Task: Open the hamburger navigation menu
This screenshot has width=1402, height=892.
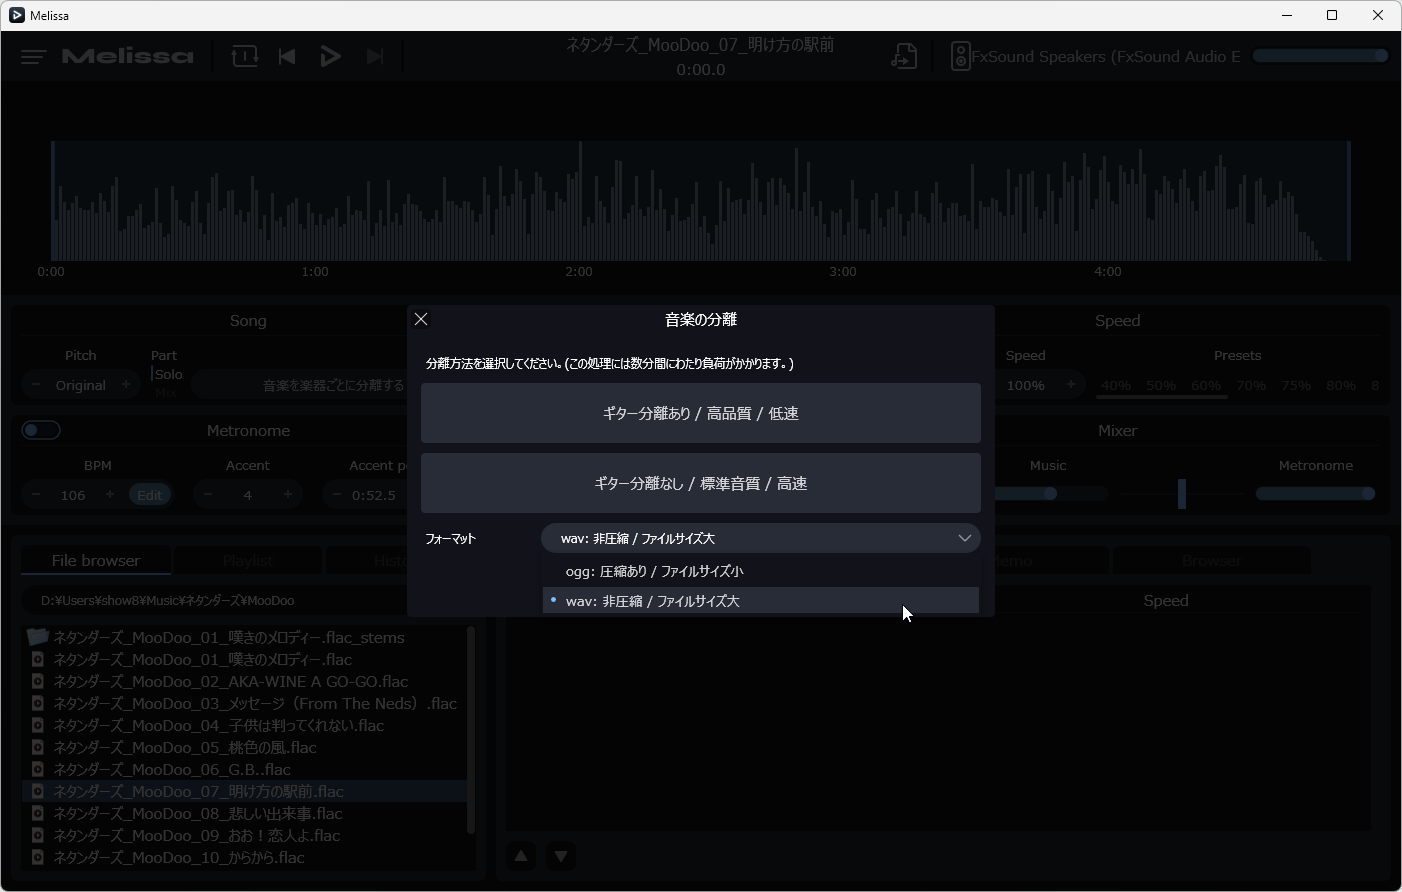Action: (32, 56)
